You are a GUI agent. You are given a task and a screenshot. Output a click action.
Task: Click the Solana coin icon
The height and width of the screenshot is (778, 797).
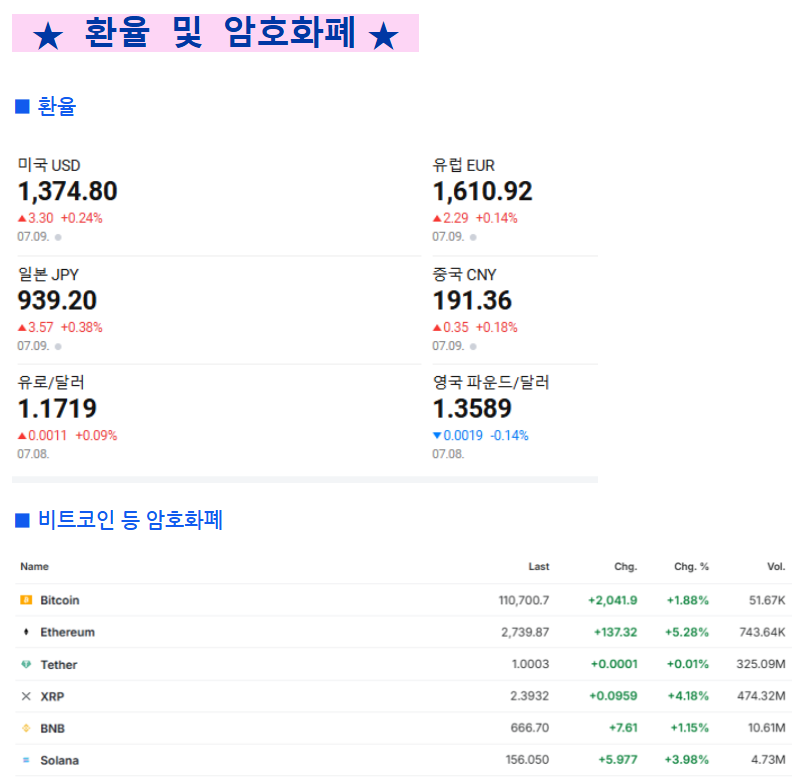(x=26, y=760)
